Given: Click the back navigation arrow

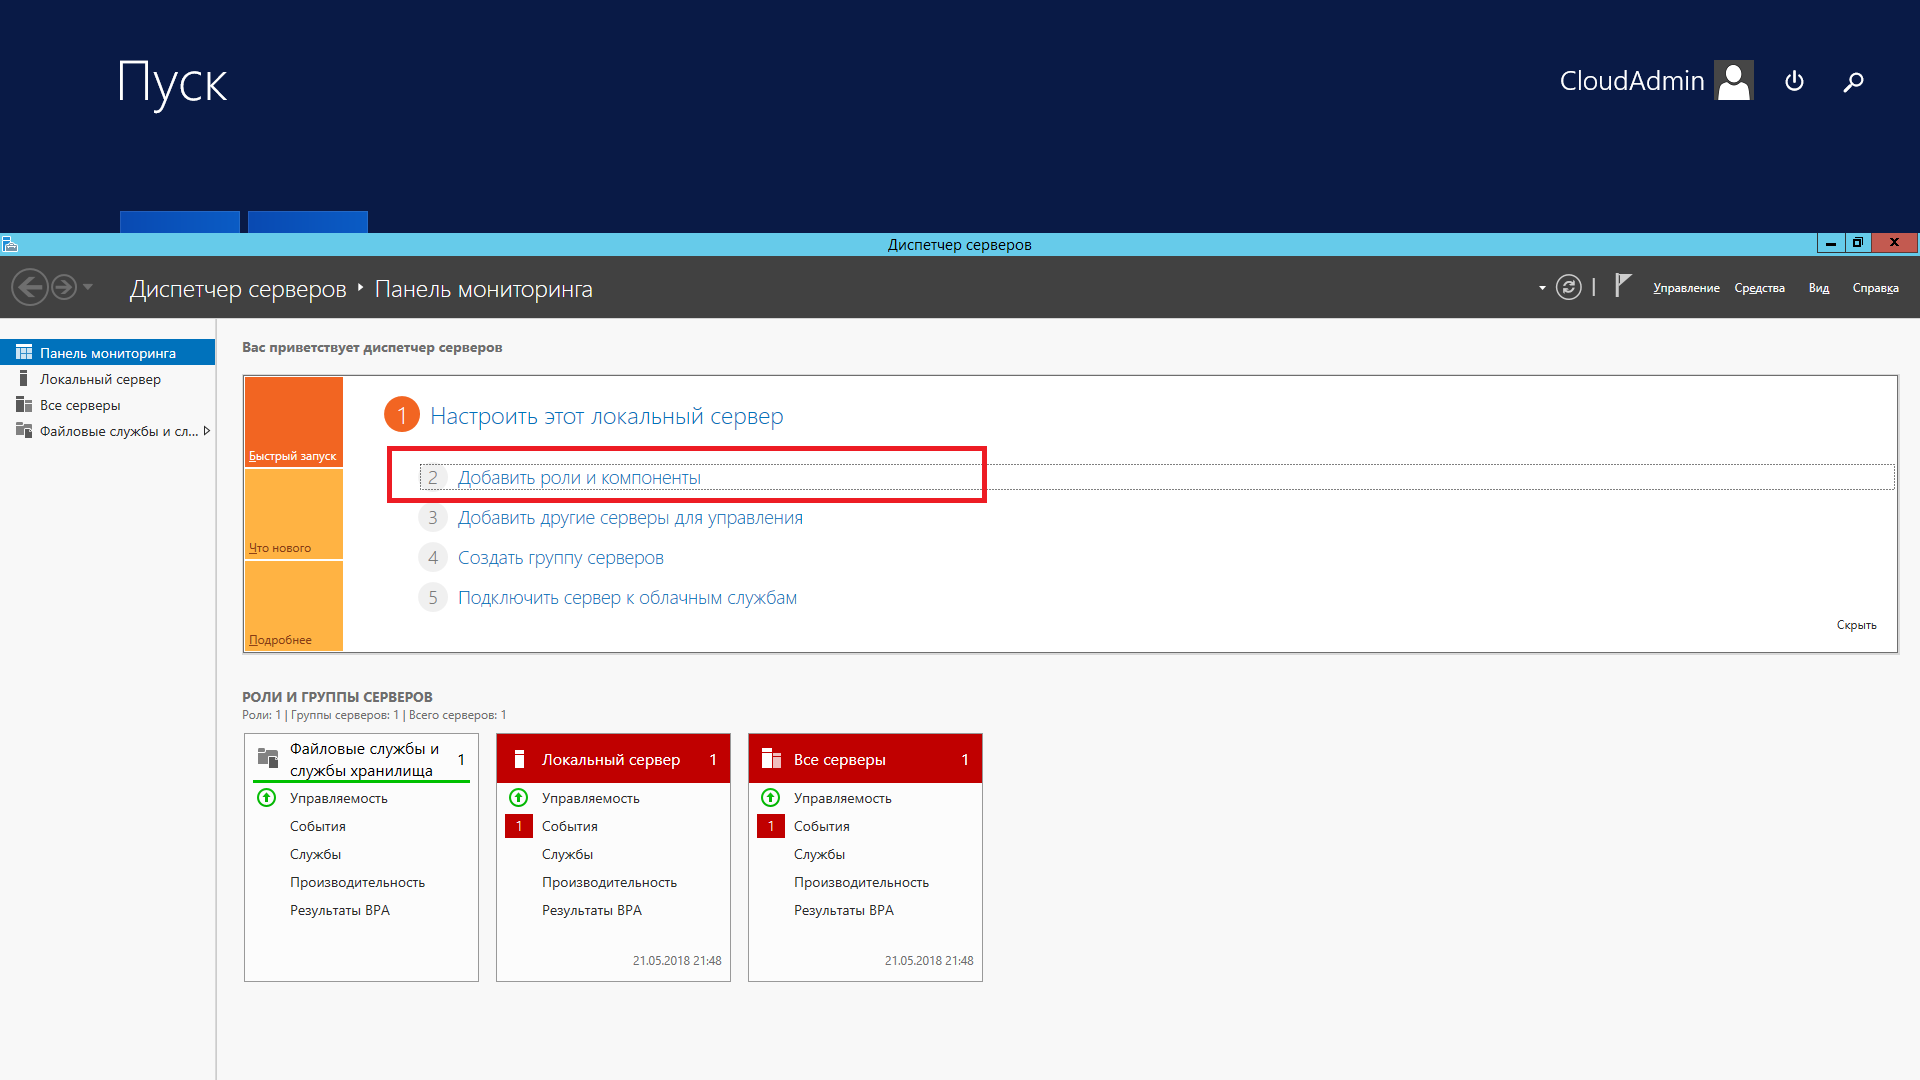Looking at the screenshot, I should click(x=30, y=288).
